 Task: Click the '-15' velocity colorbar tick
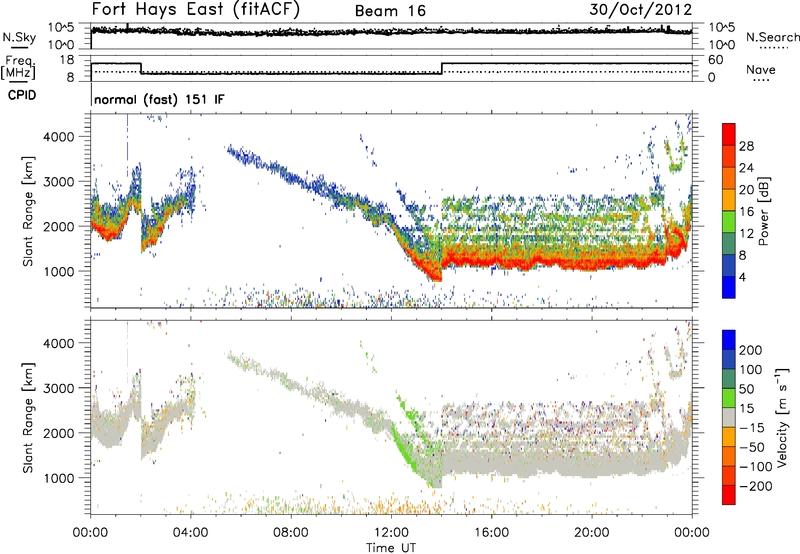[751, 428]
